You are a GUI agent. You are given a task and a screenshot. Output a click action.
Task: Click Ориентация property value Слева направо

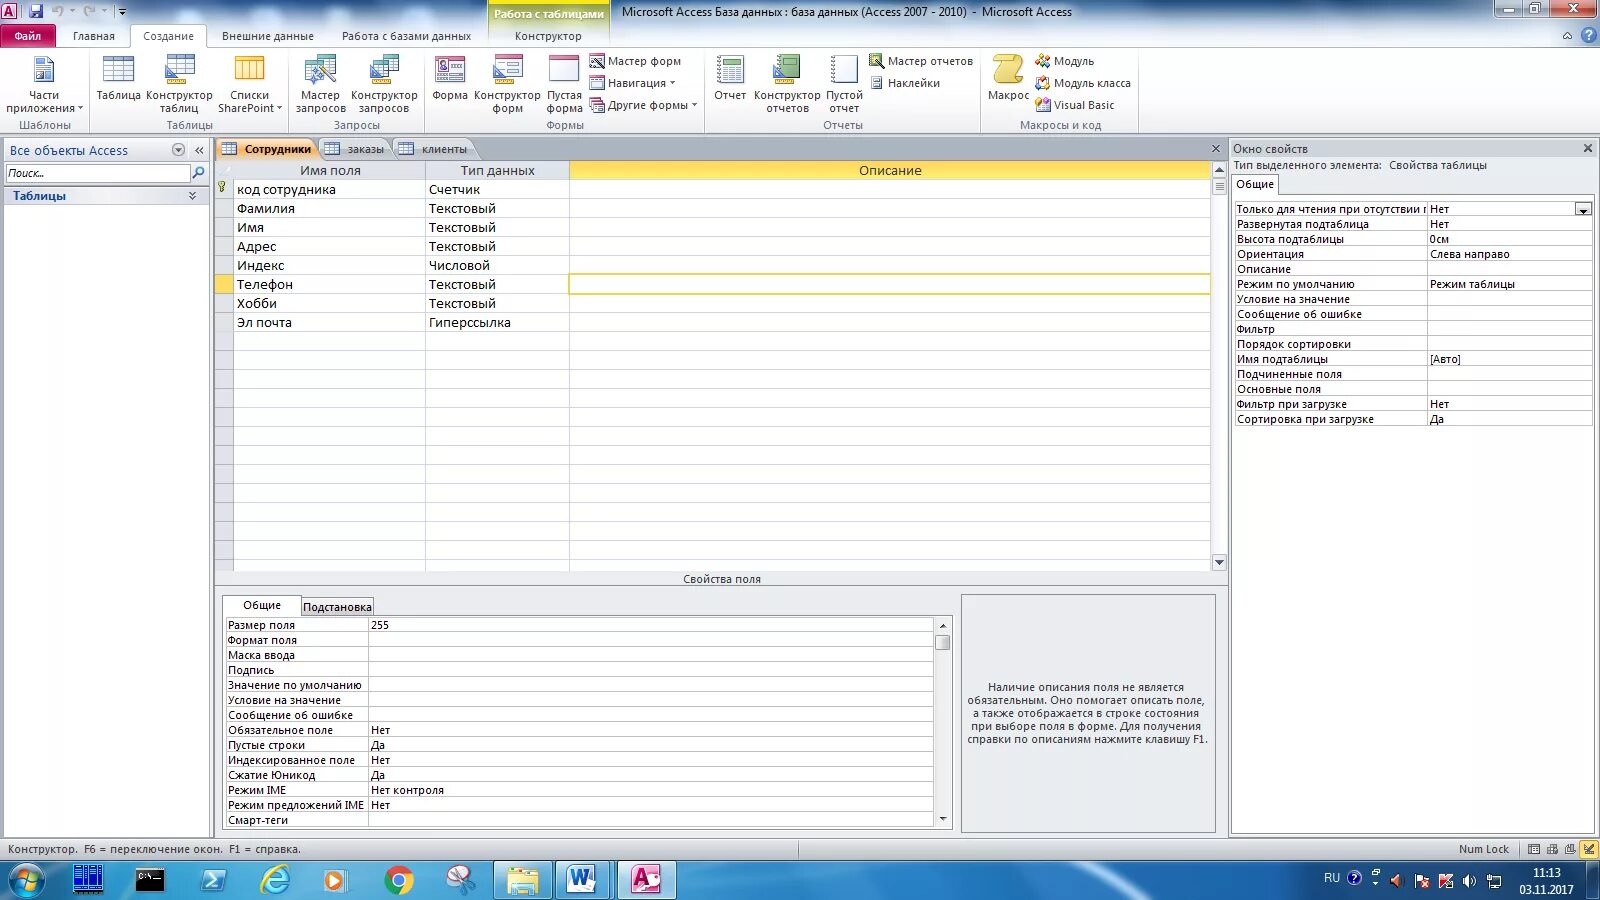[x=1509, y=254]
